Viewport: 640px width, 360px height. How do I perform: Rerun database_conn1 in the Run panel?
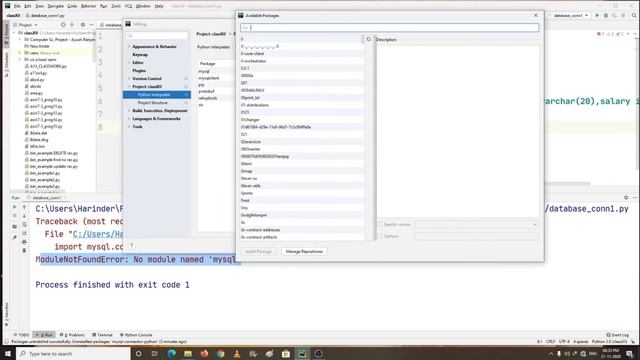click(15, 207)
